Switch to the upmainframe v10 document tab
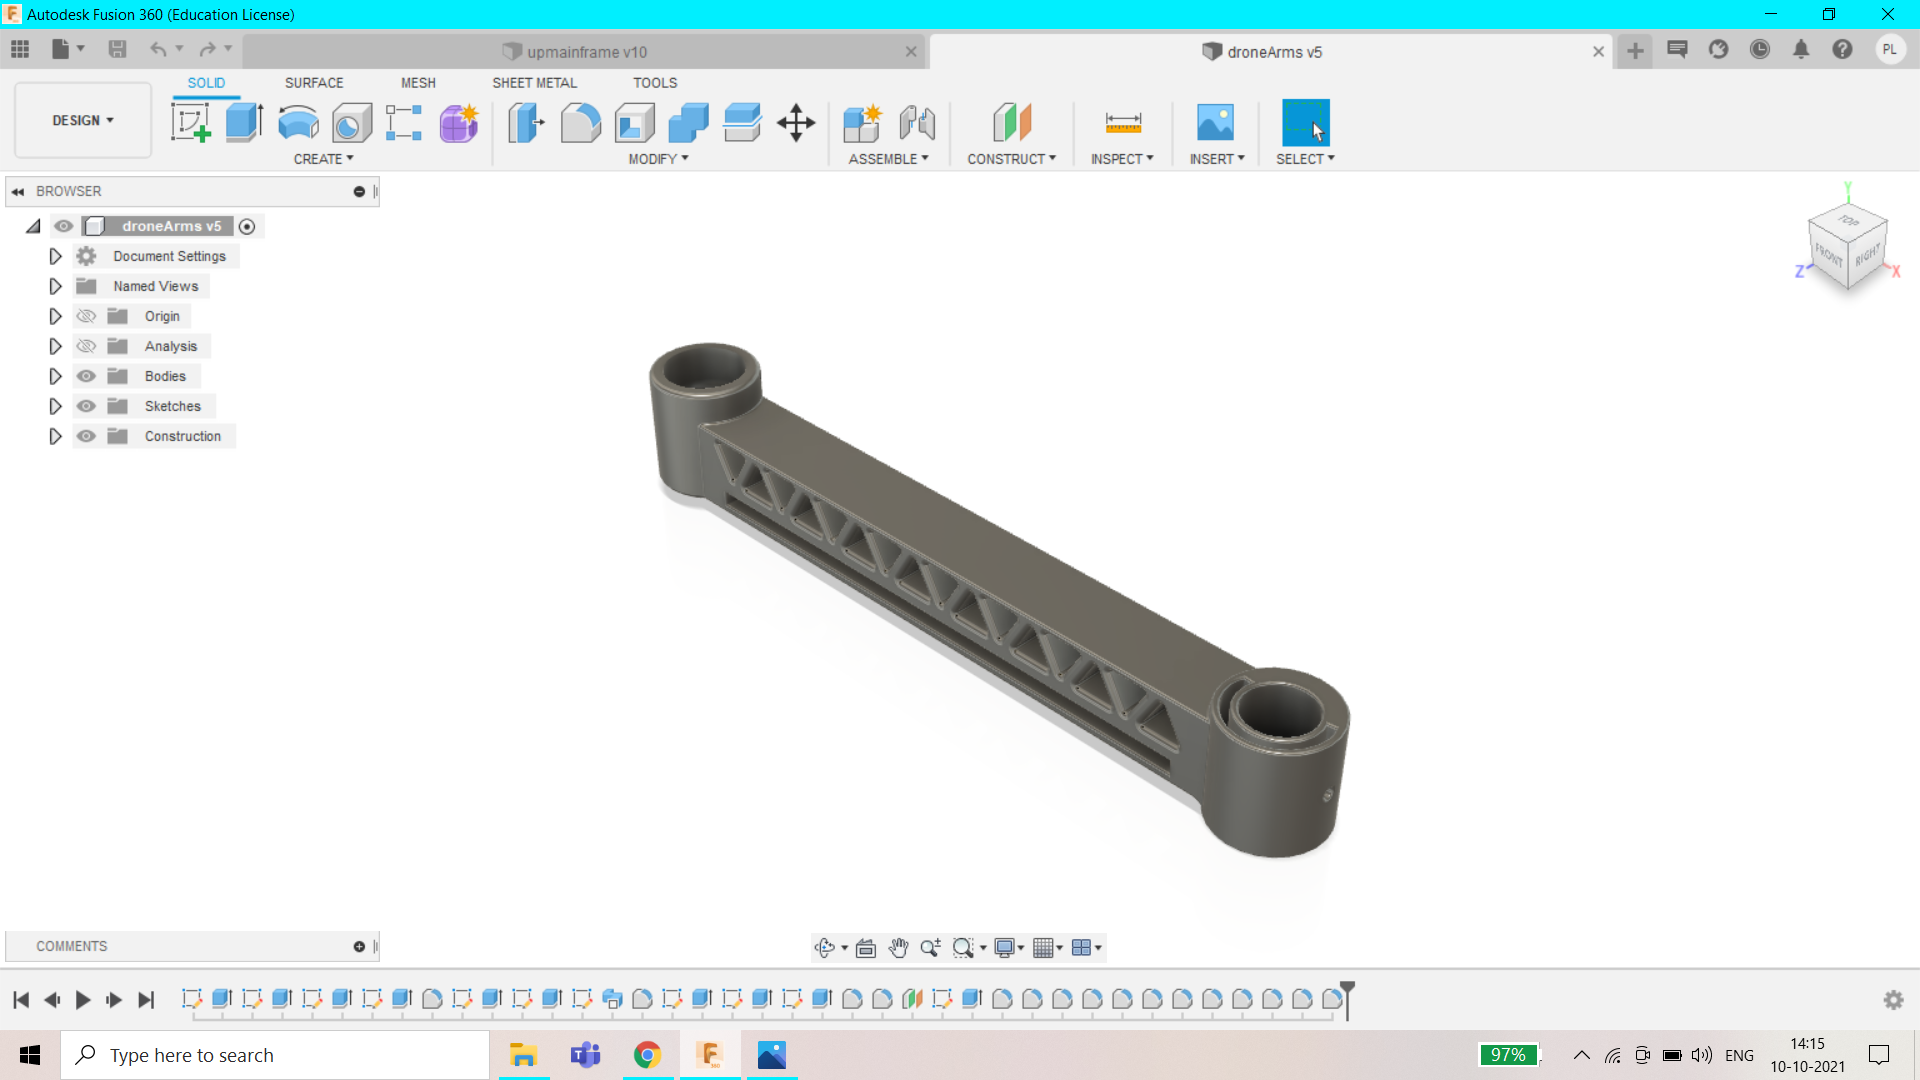The width and height of the screenshot is (1920, 1080). (585, 51)
